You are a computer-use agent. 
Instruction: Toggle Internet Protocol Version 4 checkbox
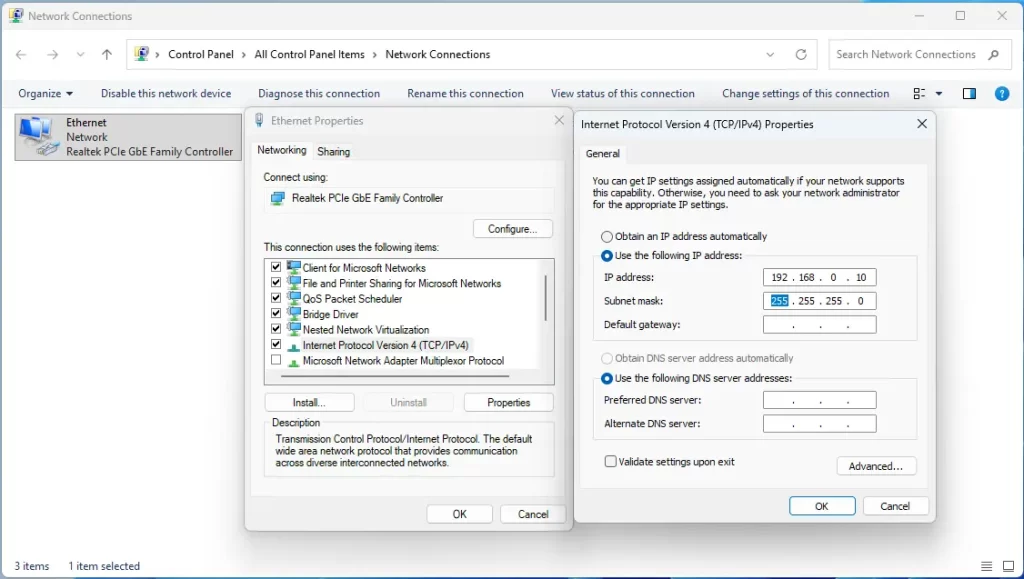coord(276,345)
